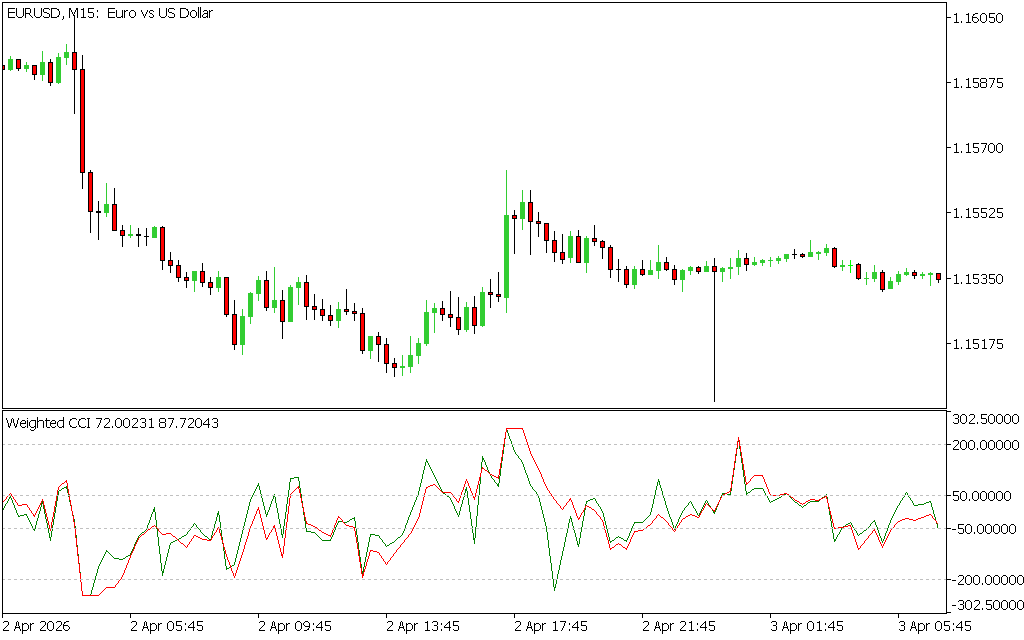
Task: Click the 3 Apr 05:45 time label
Action: [935, 626]
